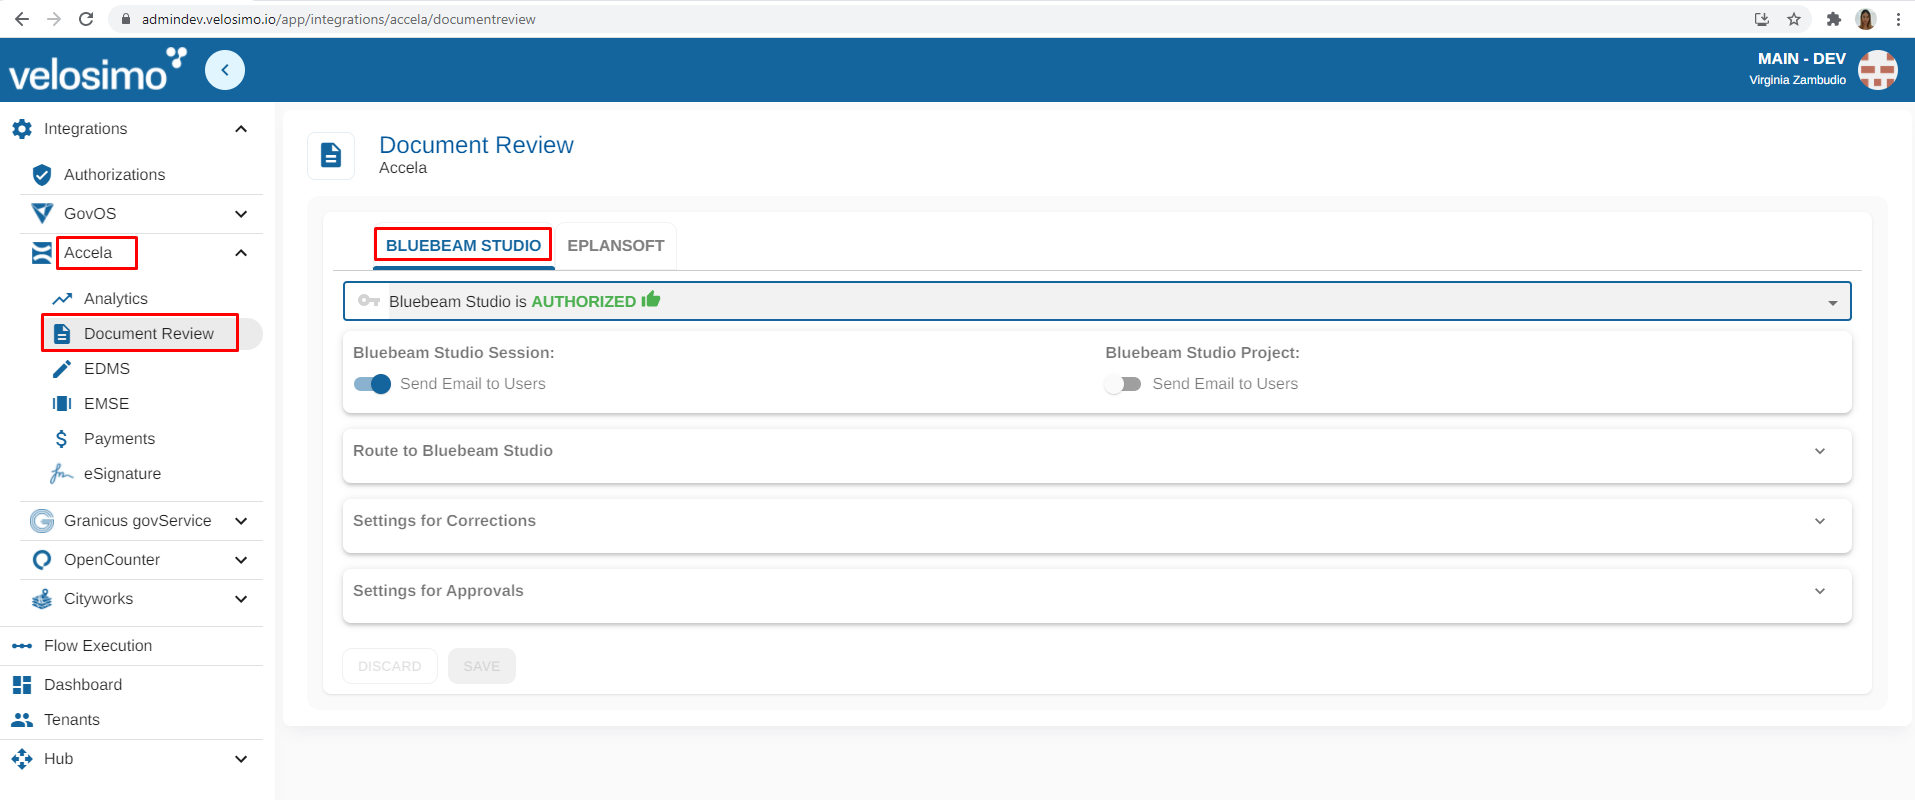1915x800 pixels.
Task: Click the Accela logo icon in sidebar
Action: click(42, 253)
